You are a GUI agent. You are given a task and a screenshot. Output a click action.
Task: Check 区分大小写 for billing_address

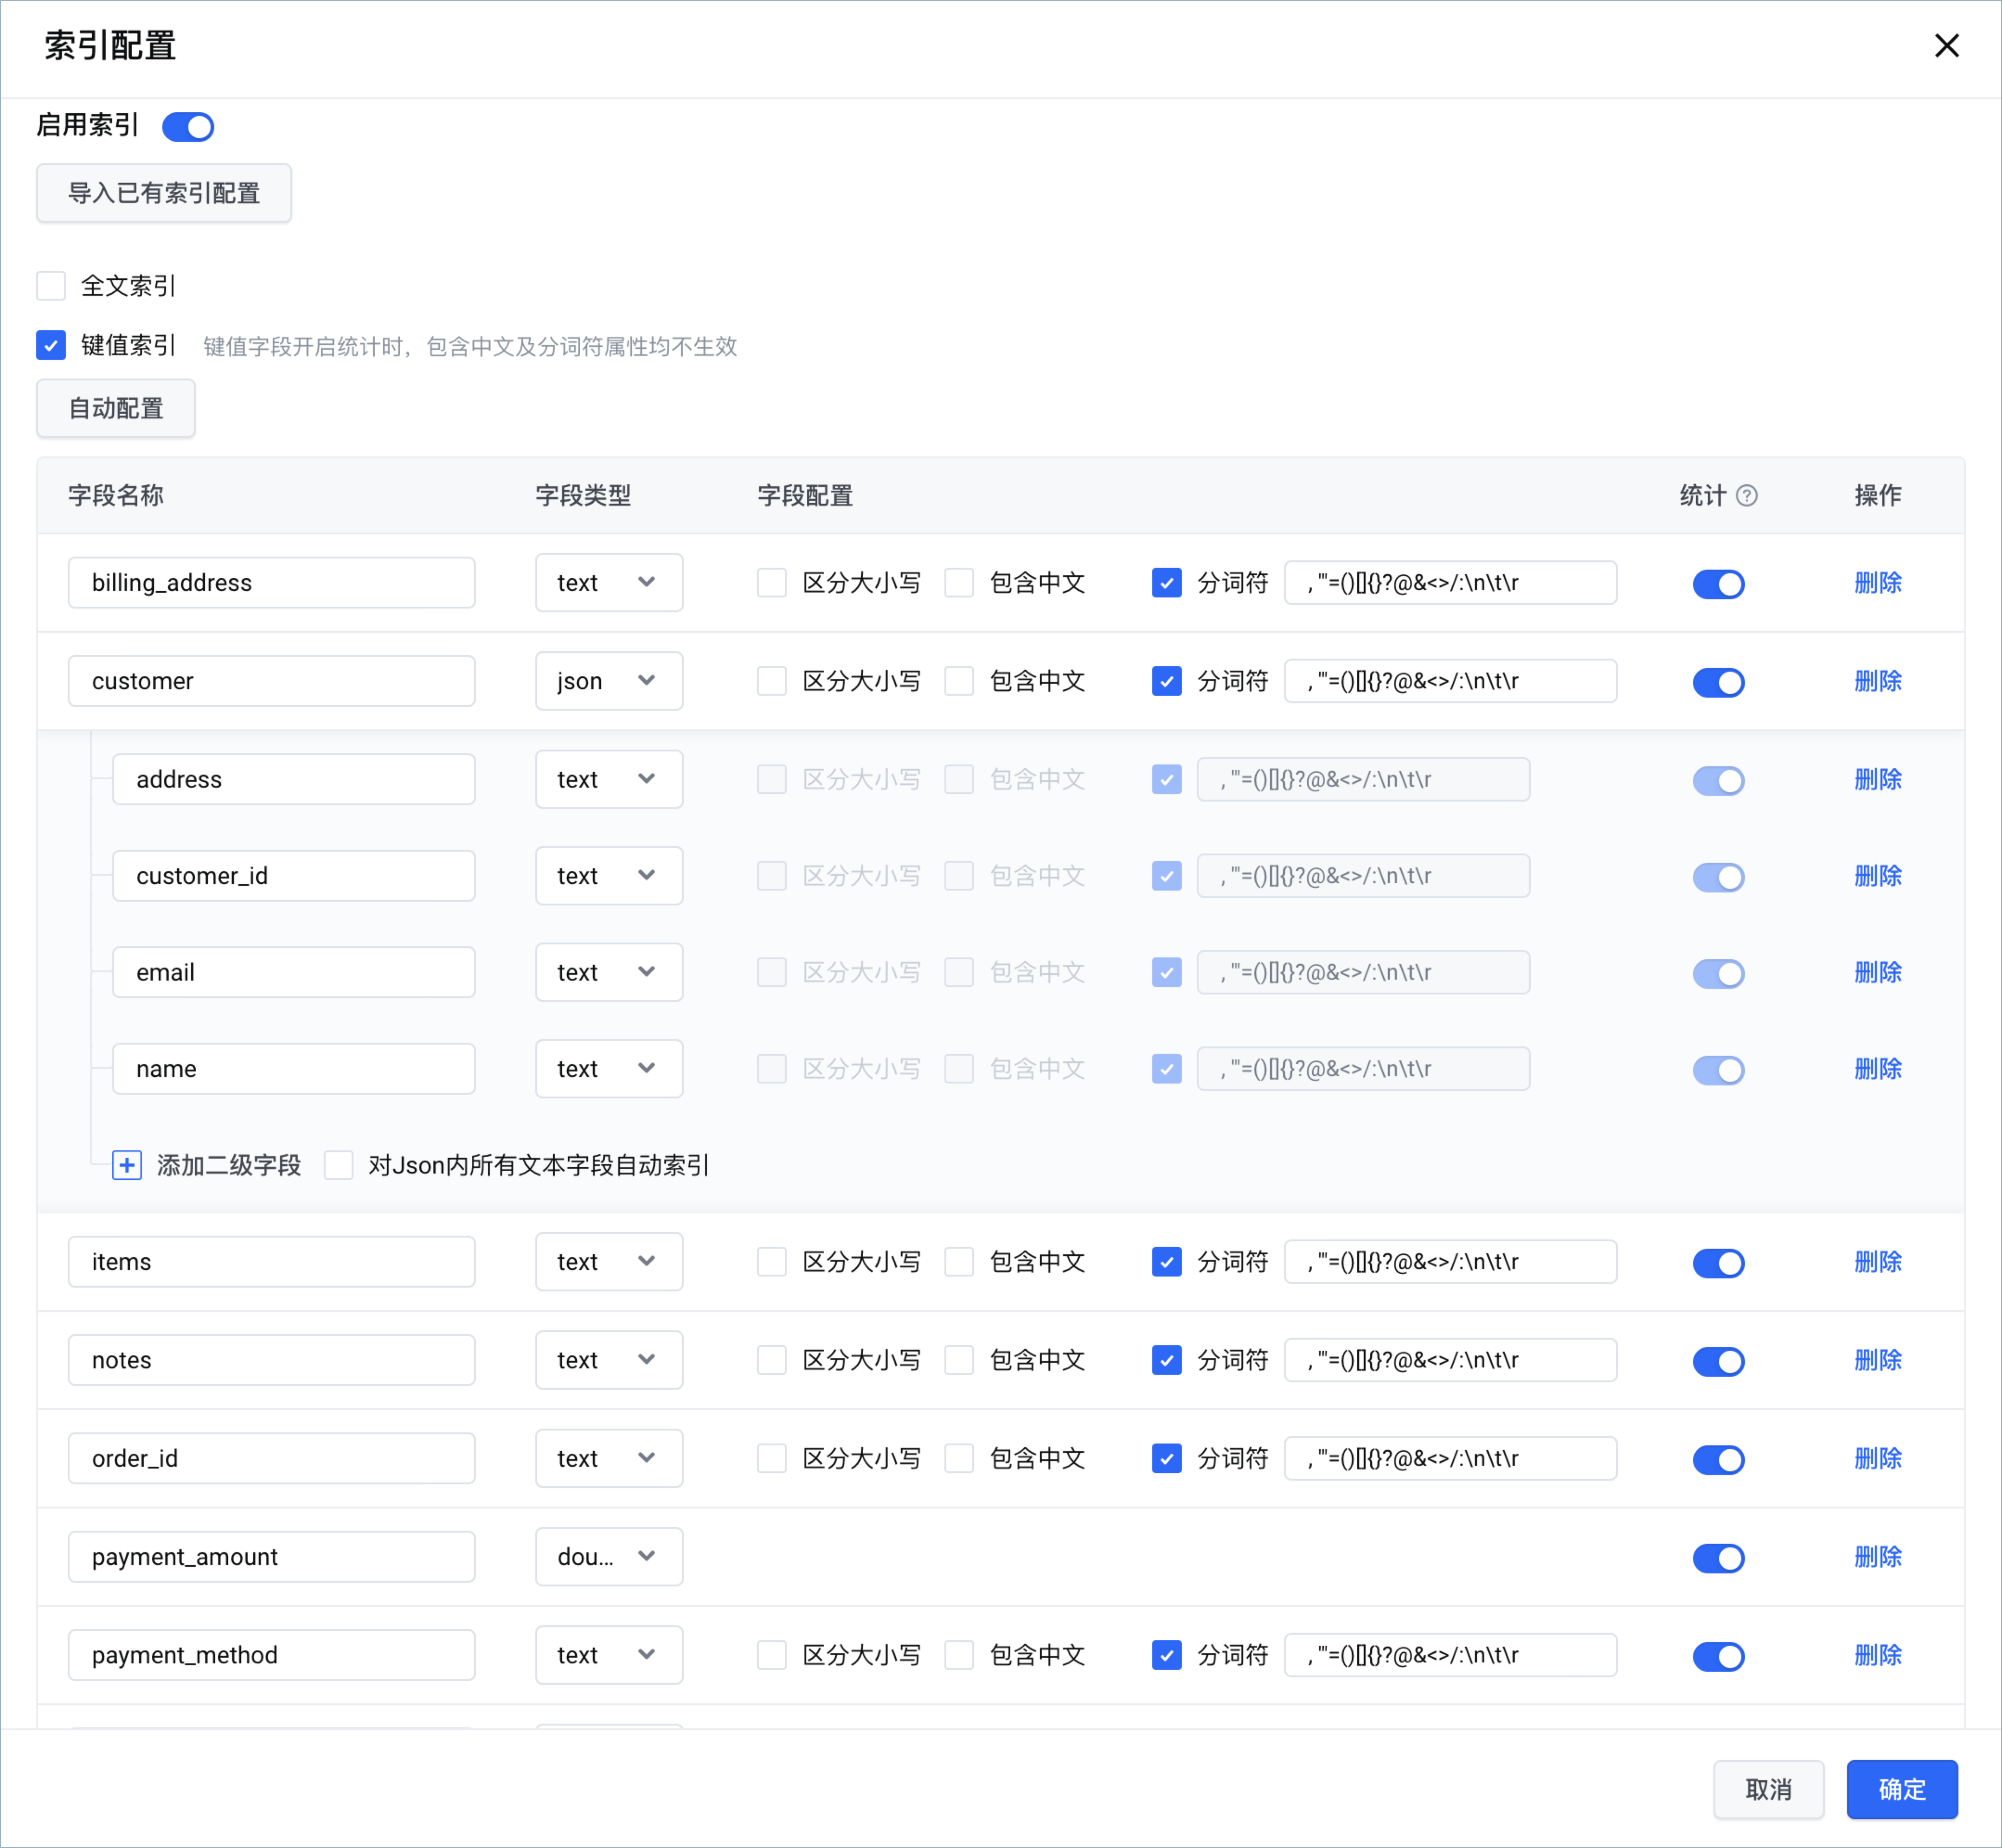(772, 583)
